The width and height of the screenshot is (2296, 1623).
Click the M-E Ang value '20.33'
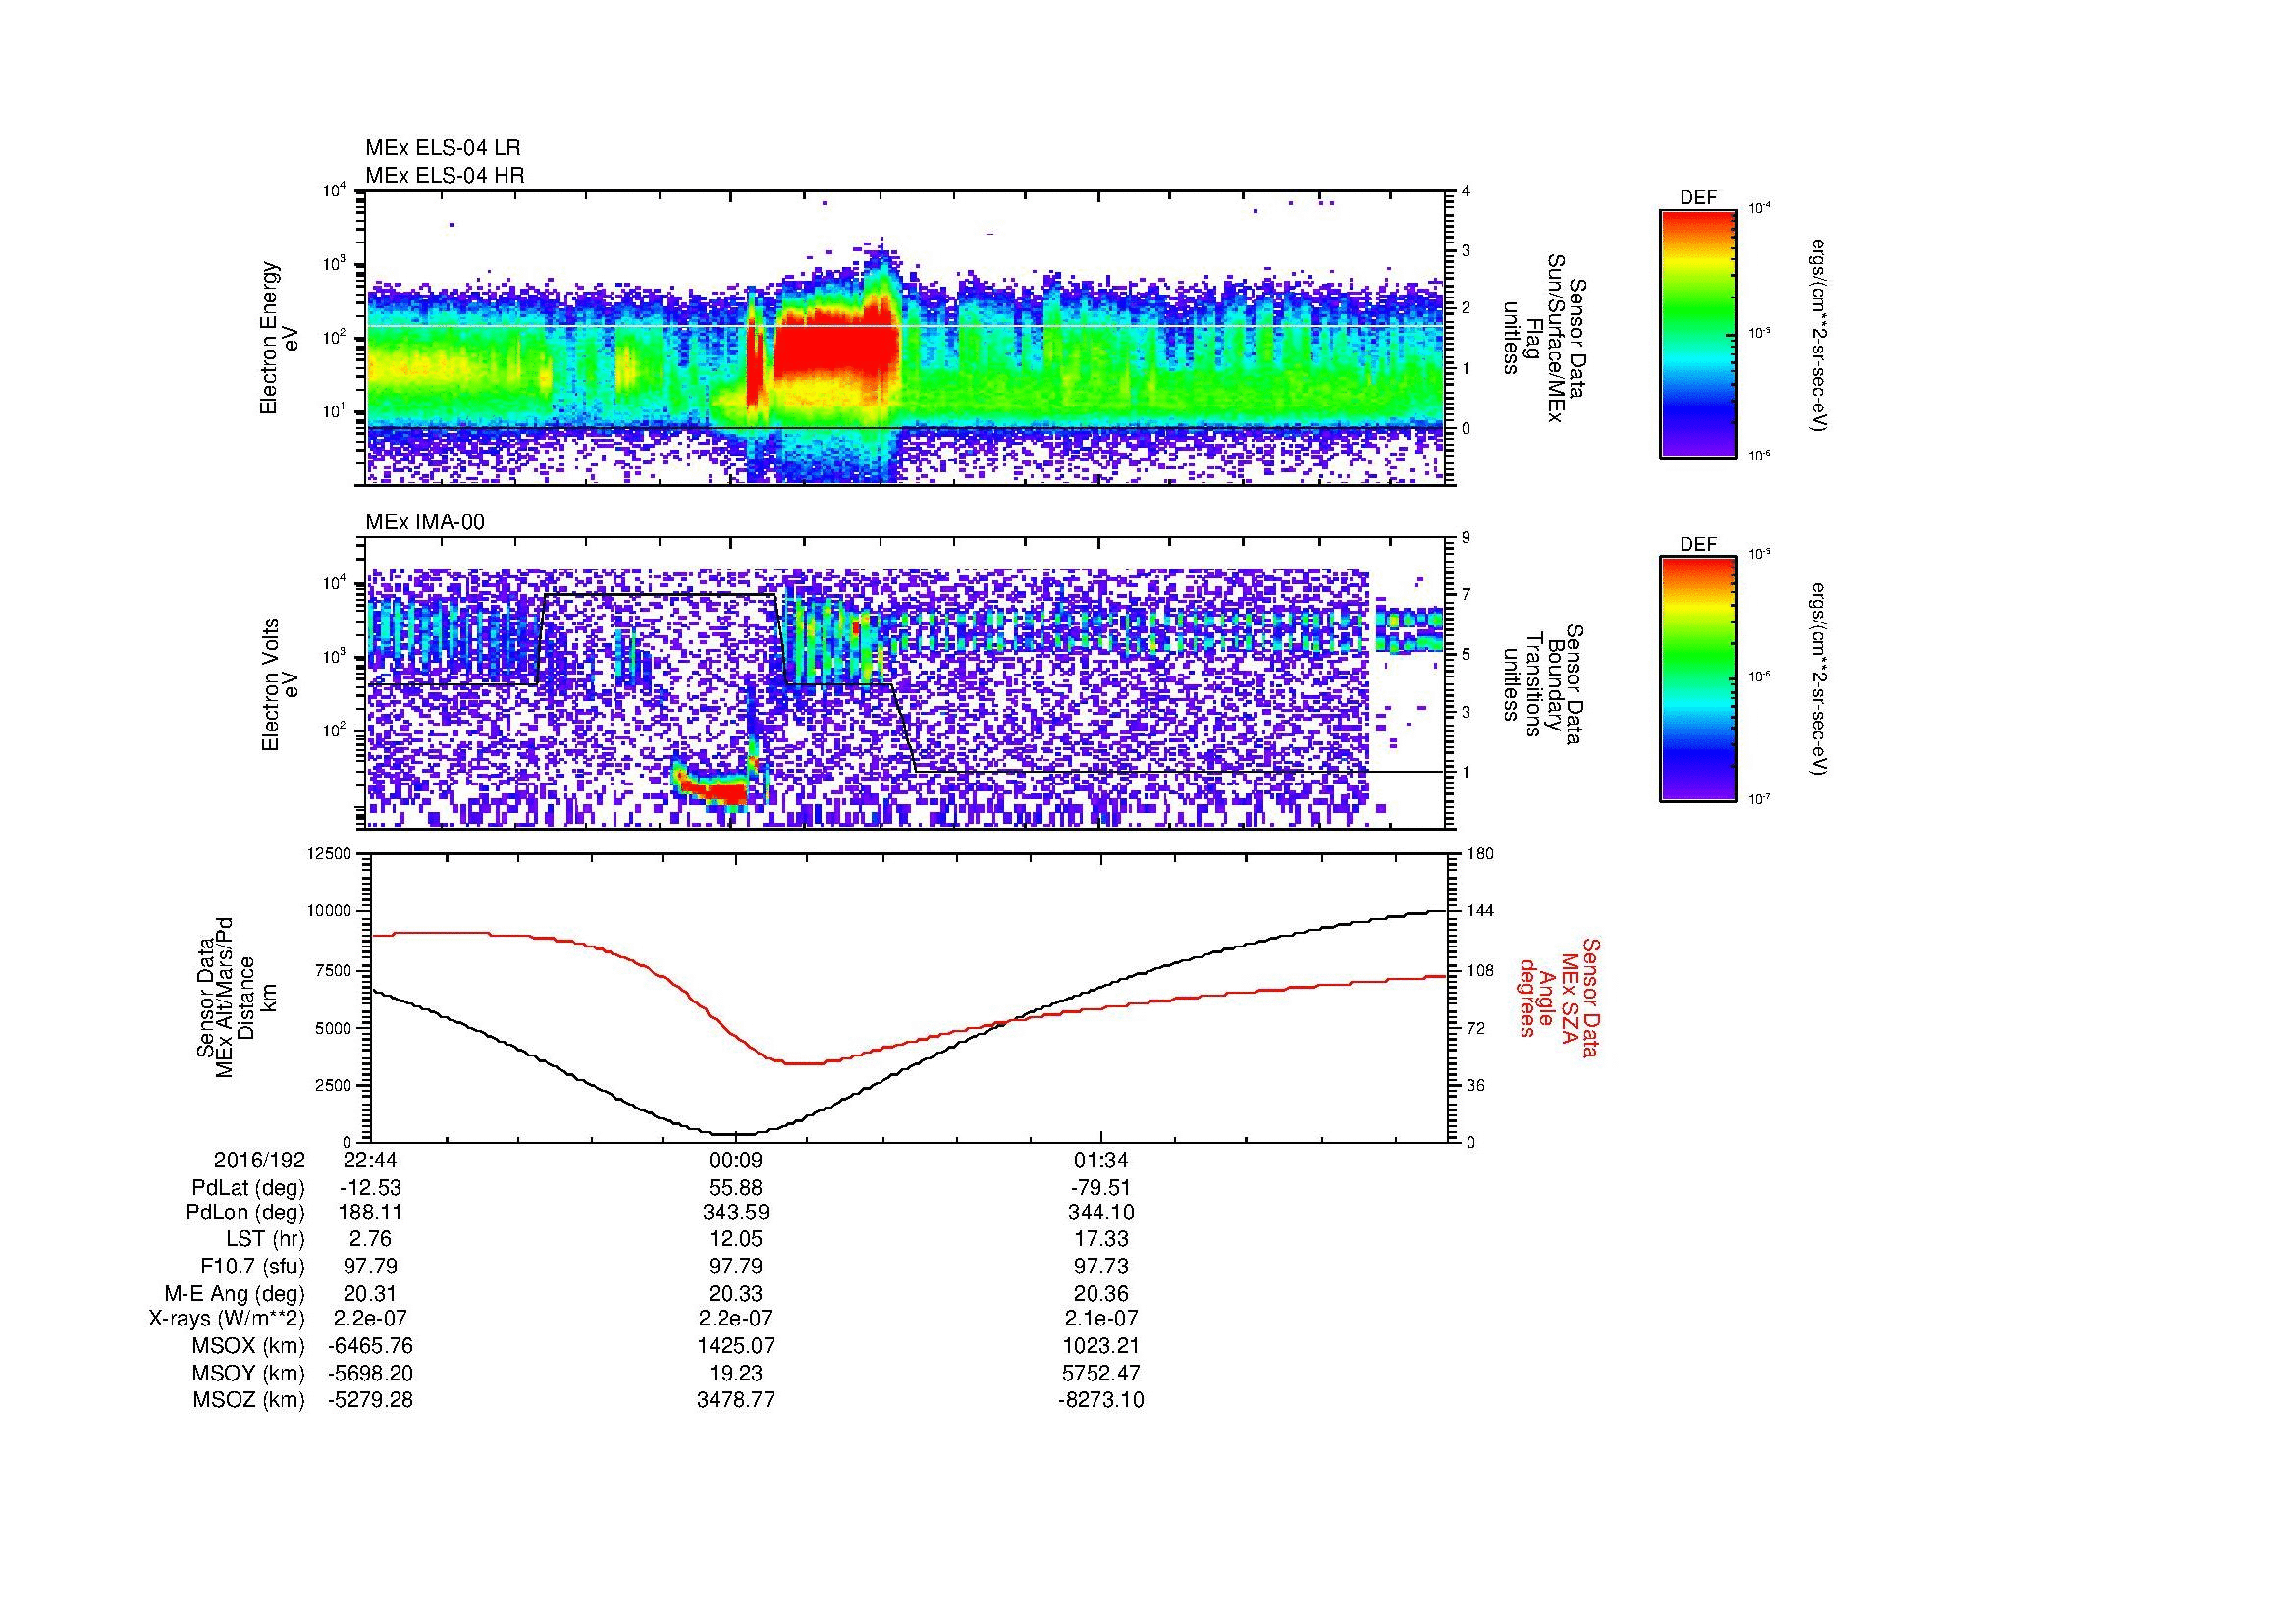736,1293
